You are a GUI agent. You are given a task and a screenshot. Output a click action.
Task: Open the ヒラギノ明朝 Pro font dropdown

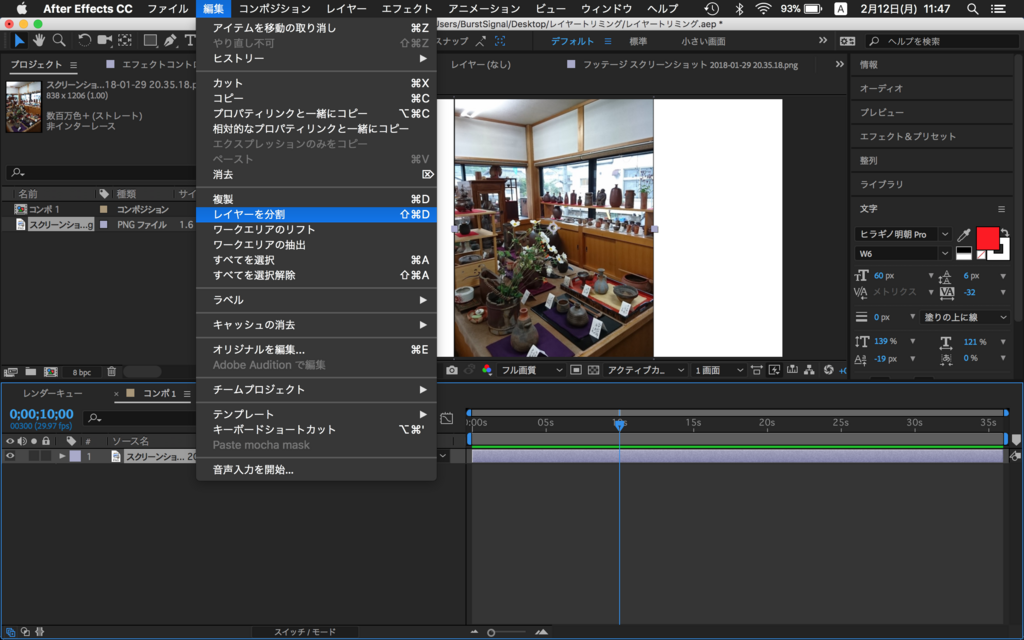point(903,234)
